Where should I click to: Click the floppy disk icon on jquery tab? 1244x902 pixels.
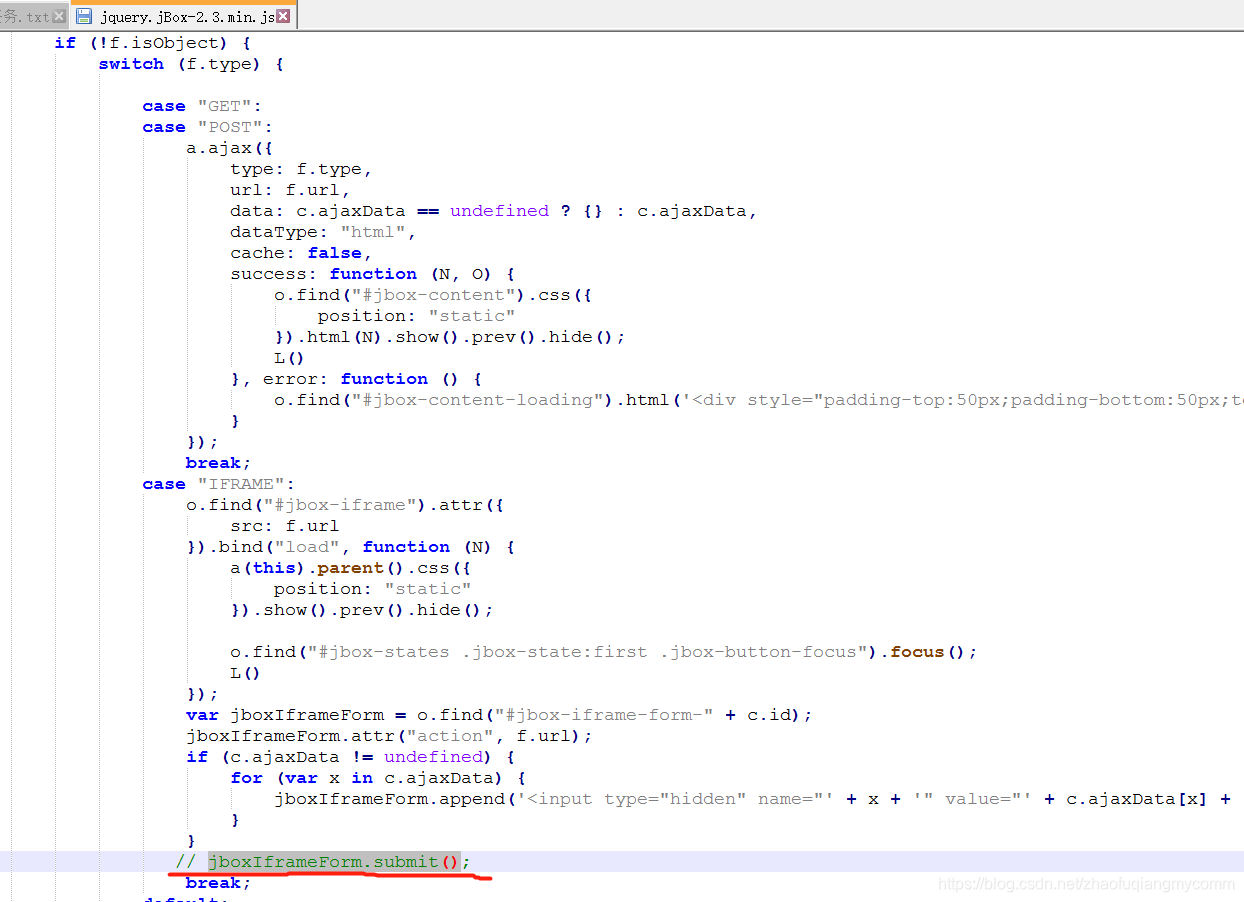[x=85, y=16]
